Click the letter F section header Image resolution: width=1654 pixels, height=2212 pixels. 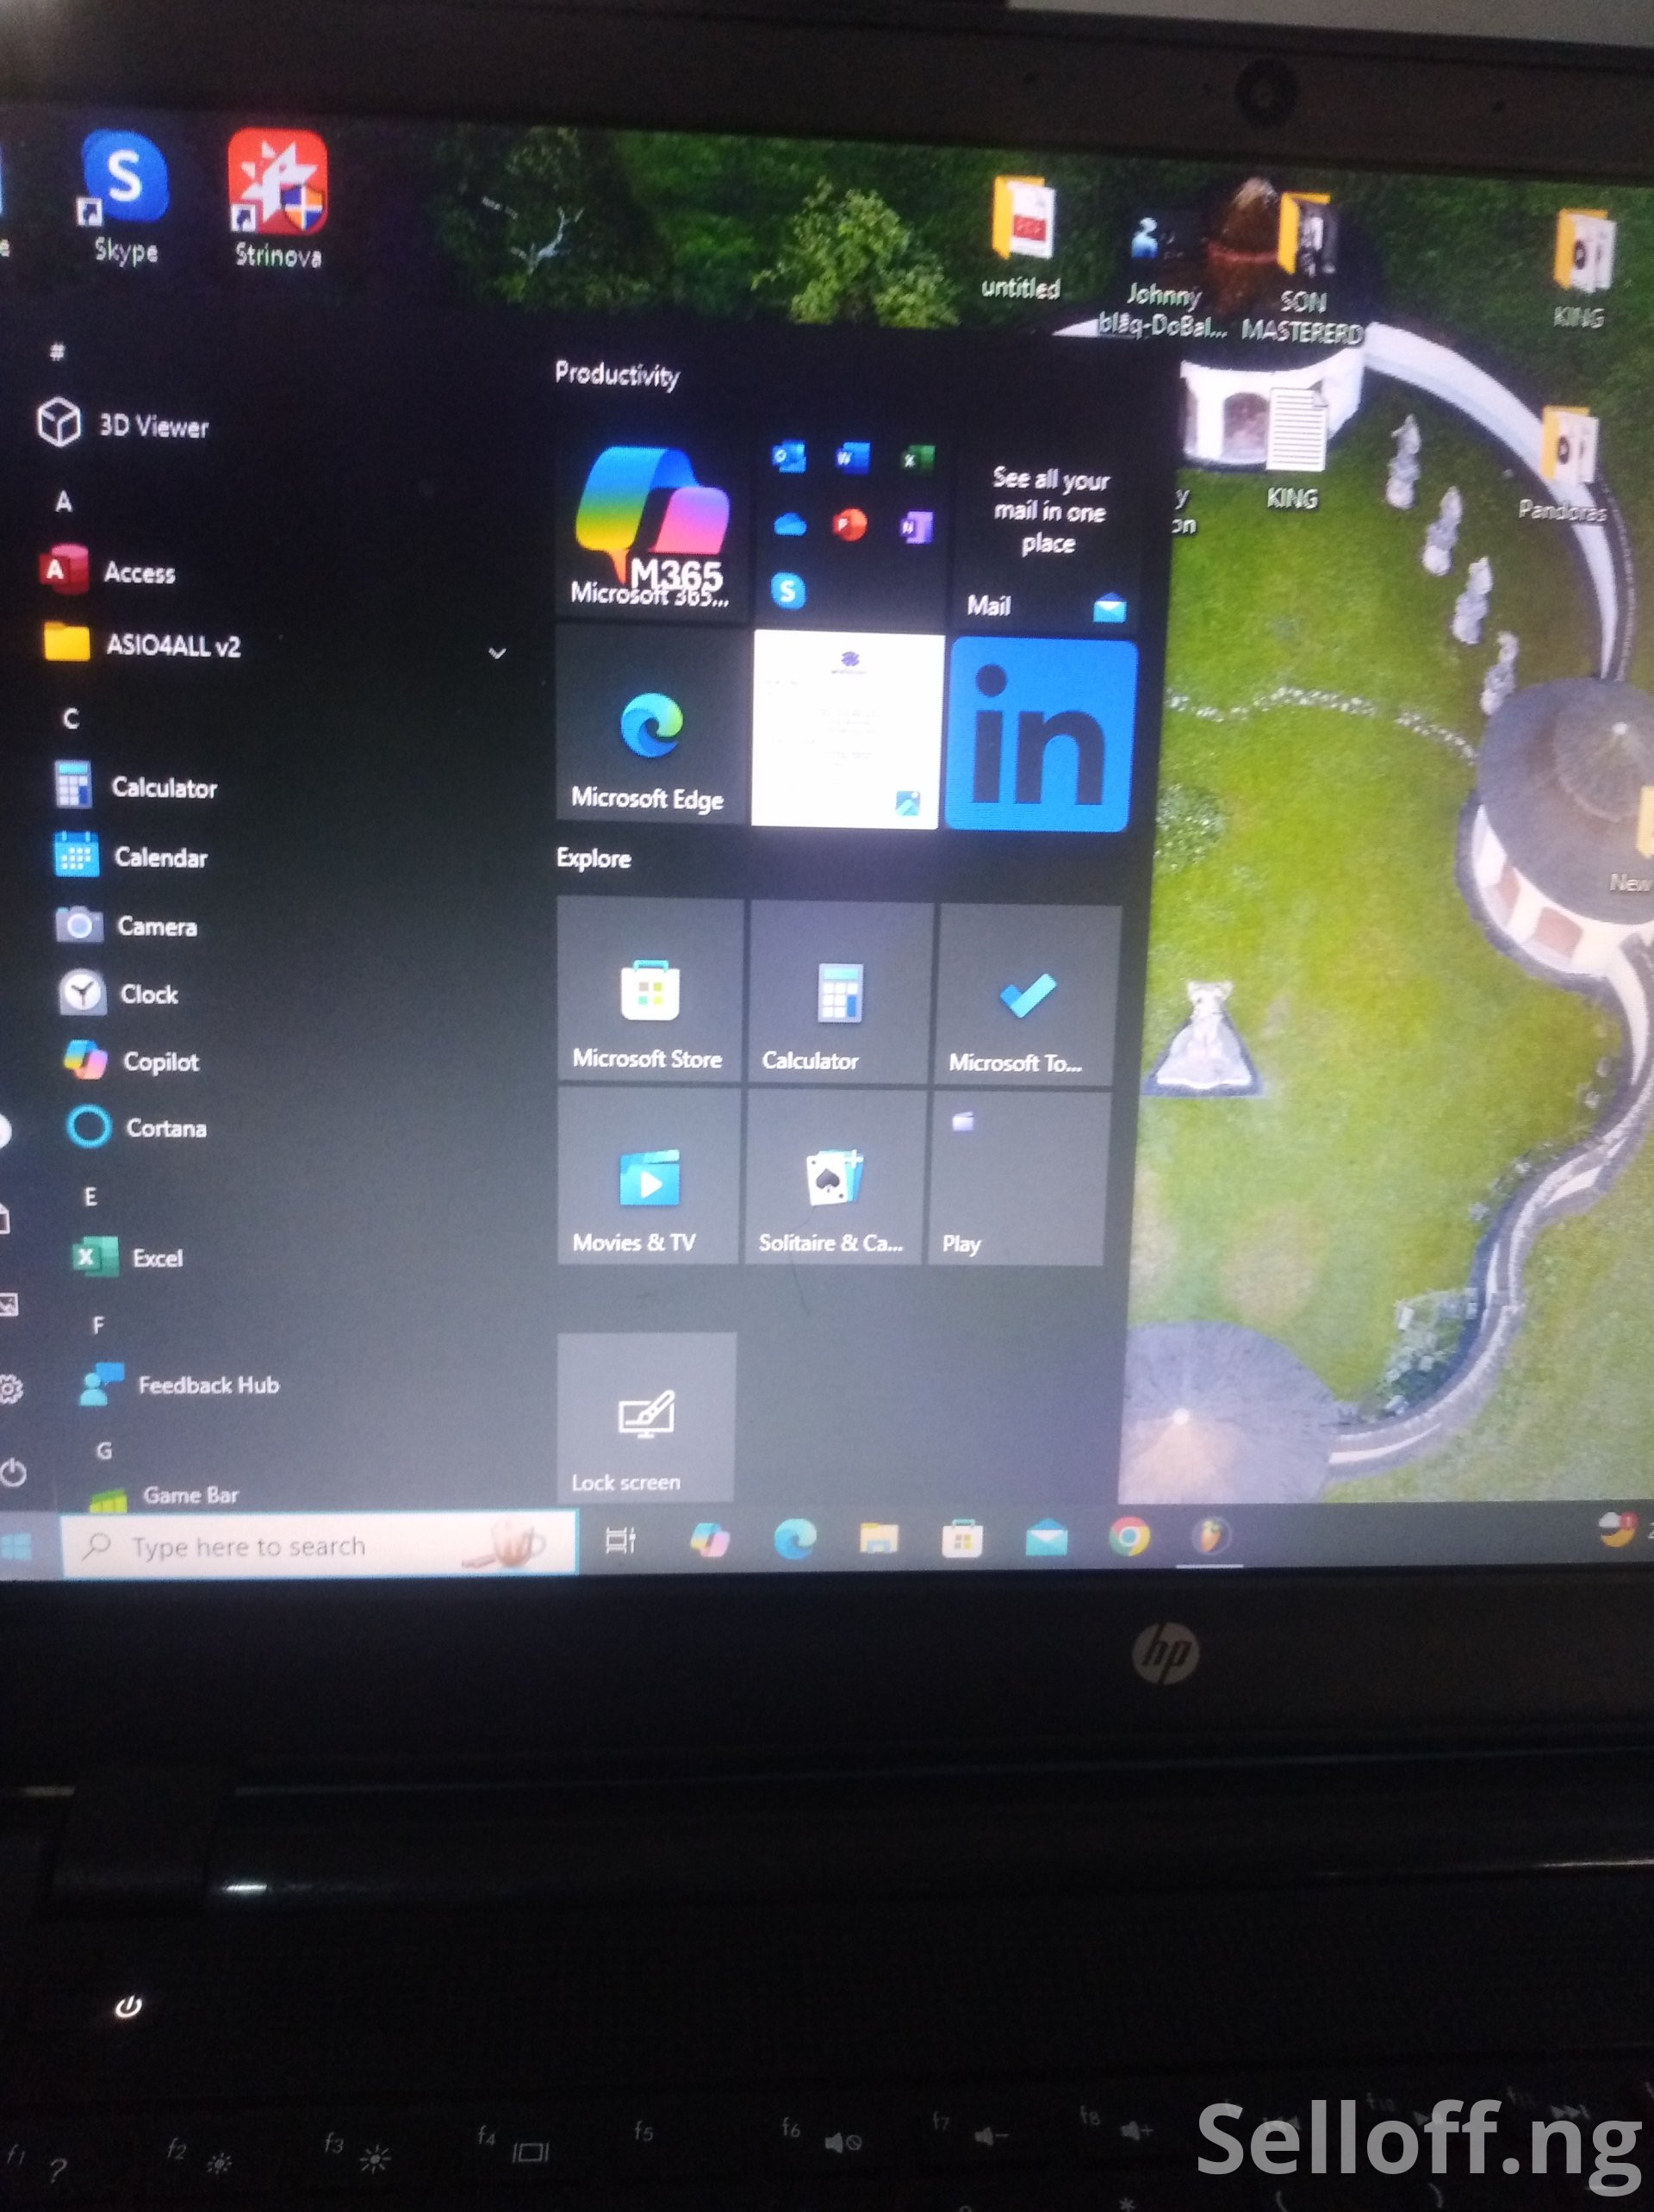pos(98,1325)
